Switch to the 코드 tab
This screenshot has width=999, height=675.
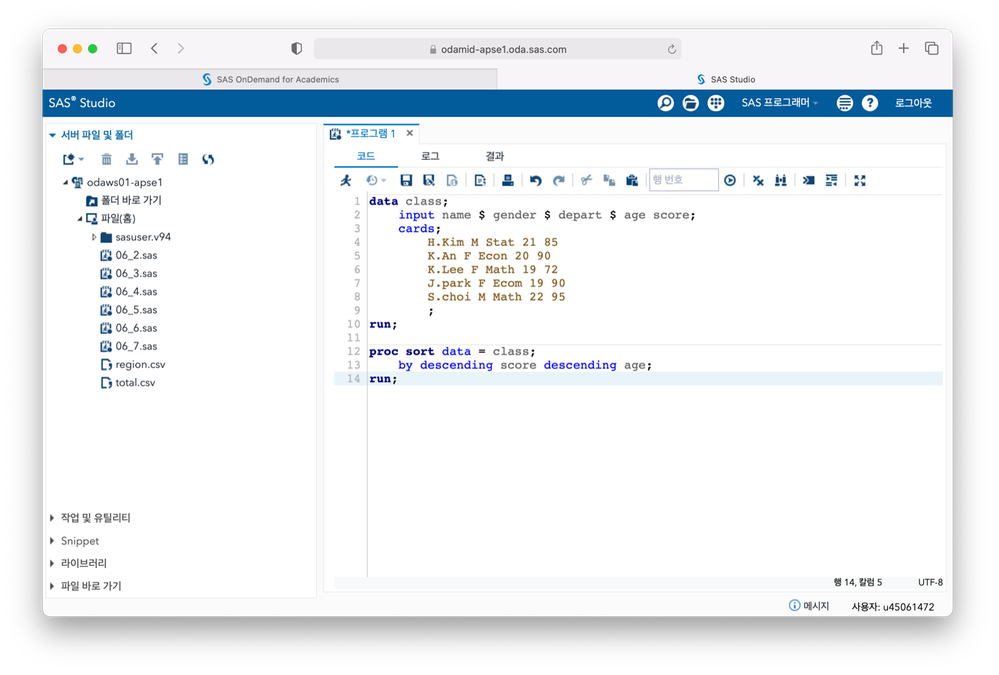click(x=366, y=156)
